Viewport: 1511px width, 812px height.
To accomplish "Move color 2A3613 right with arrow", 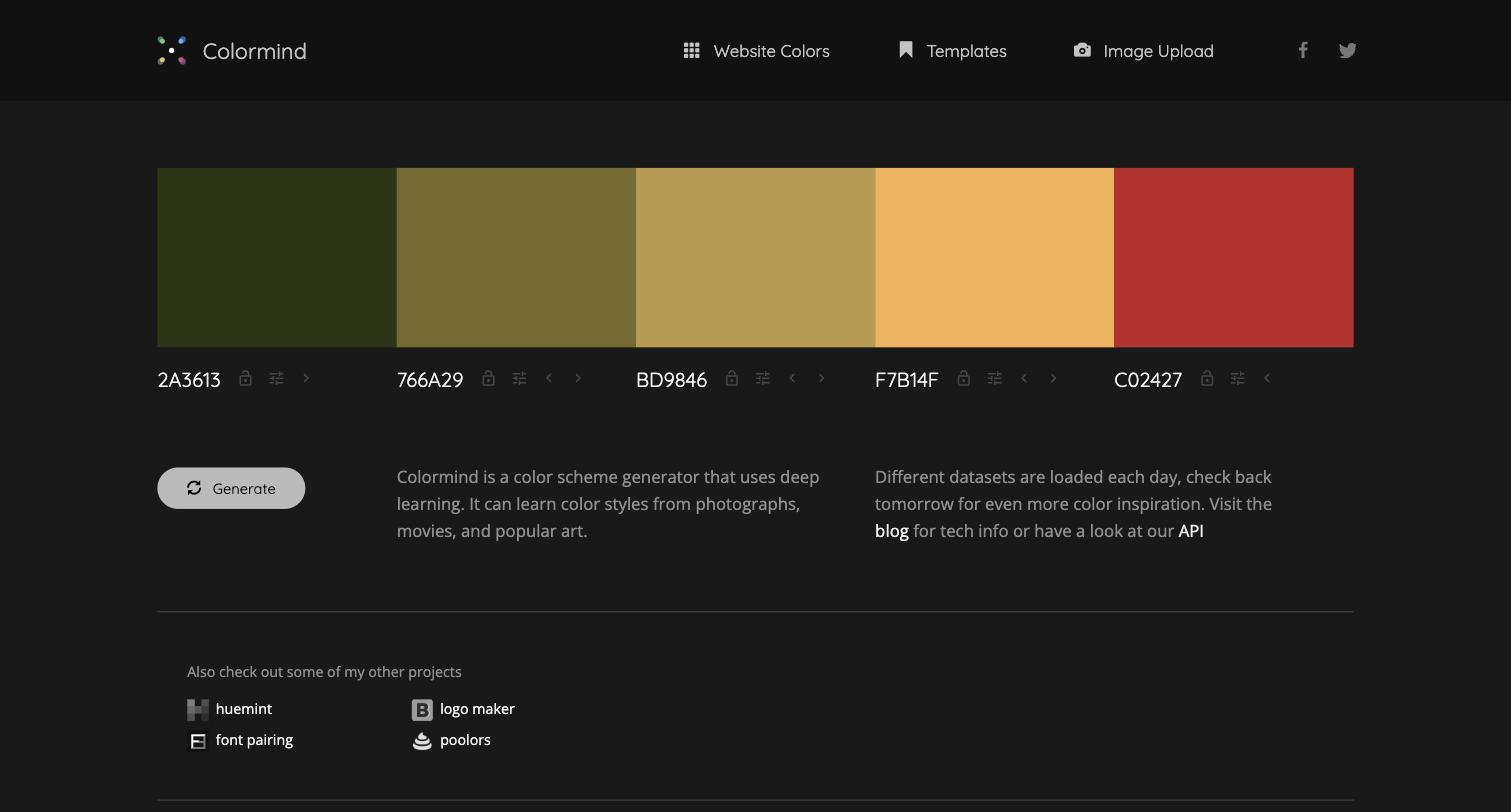I will [306, 378].
